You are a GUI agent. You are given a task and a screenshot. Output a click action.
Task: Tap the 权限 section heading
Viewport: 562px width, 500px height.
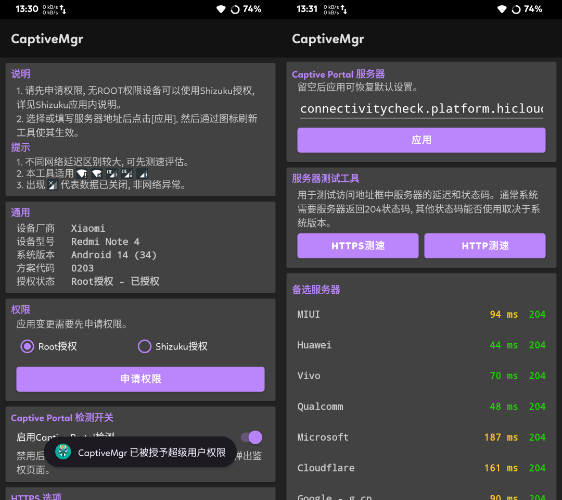20,310
